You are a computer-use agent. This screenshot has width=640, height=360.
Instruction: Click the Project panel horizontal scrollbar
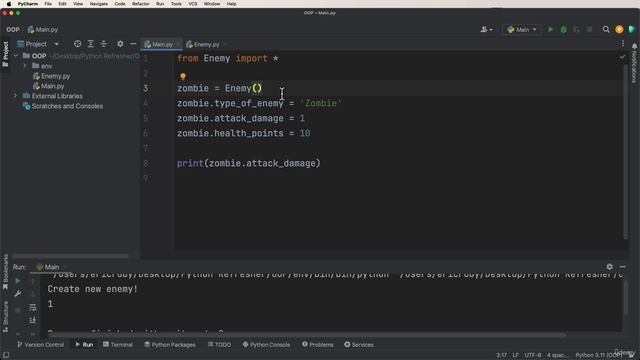(70, 256)
